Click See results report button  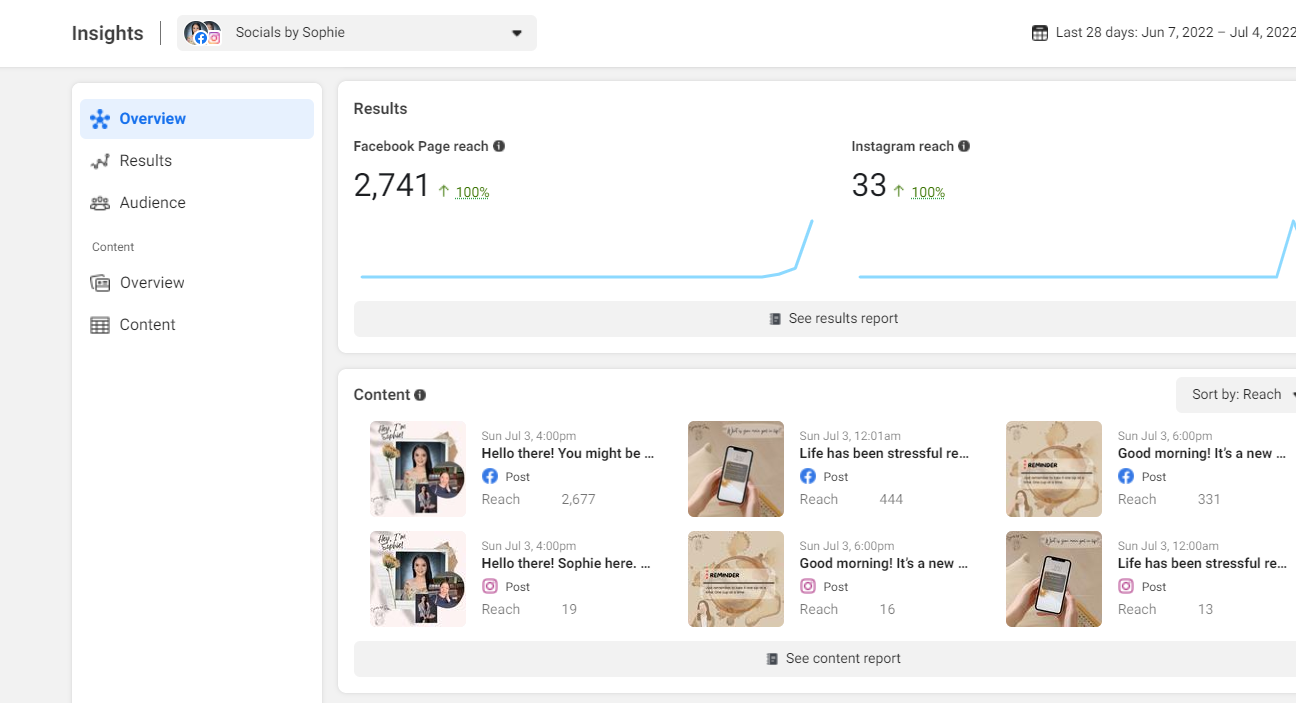tap(833, 319)
